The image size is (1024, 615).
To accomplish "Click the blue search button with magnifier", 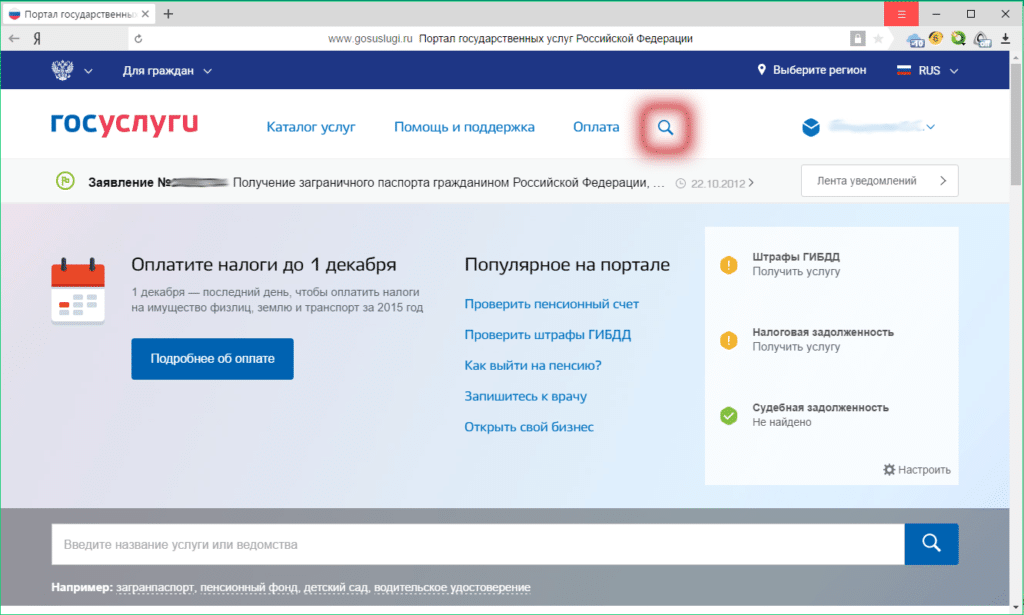I will [x=931, y=544].
